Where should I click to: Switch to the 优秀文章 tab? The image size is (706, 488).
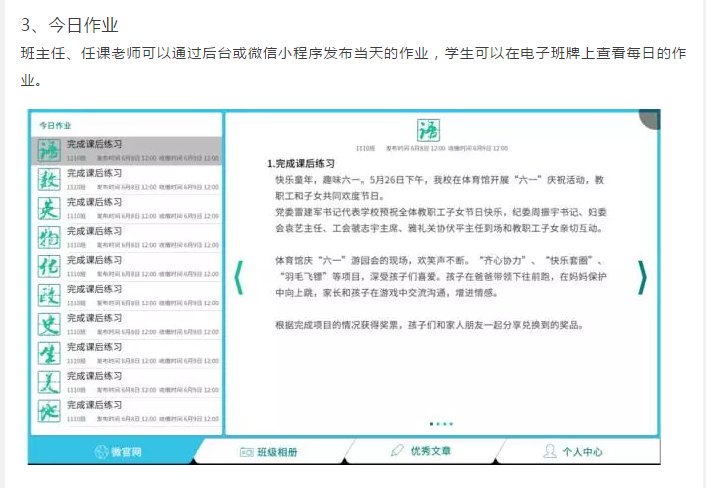422,452
